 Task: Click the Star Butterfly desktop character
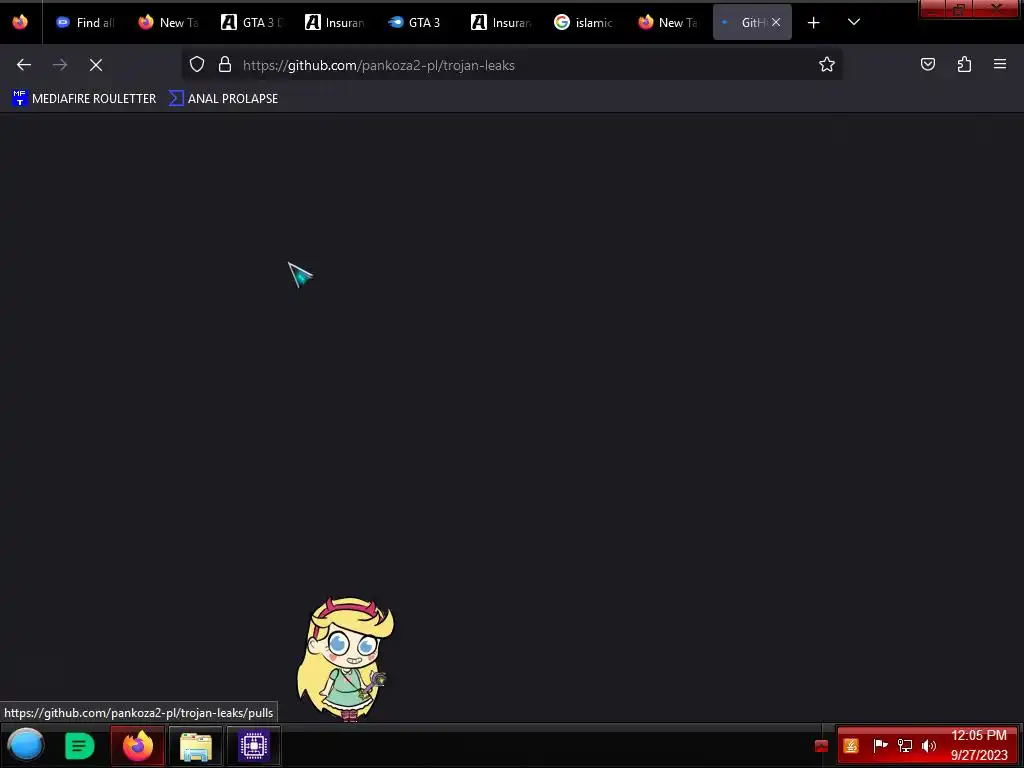(345, 658)
